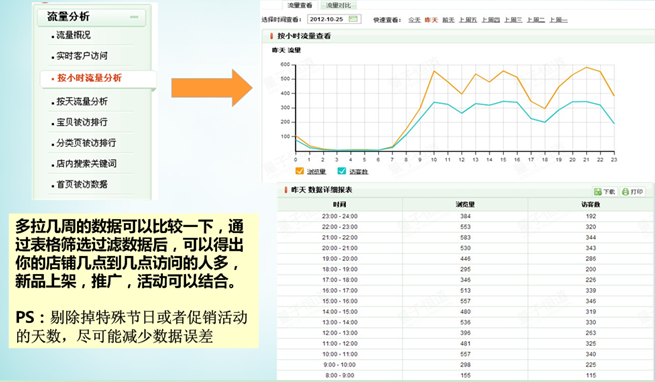
Task: Toggle the orange 浏览量 checkbox
Action: click(300, 171)
